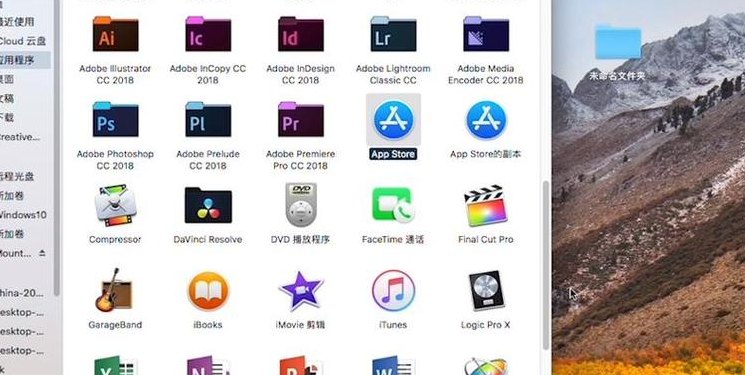
Task: Click the sidebar's vertical scrollbar
Action: 57,147
